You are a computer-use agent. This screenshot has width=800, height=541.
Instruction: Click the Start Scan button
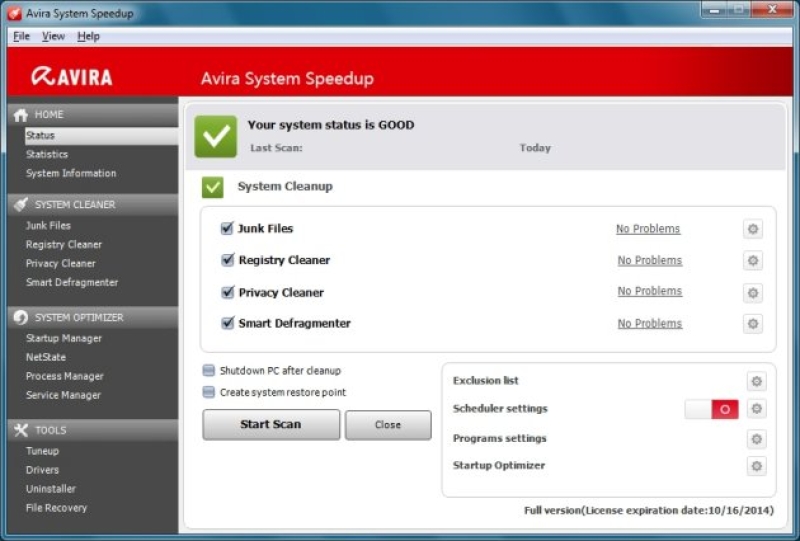click(x=271, y=425)
